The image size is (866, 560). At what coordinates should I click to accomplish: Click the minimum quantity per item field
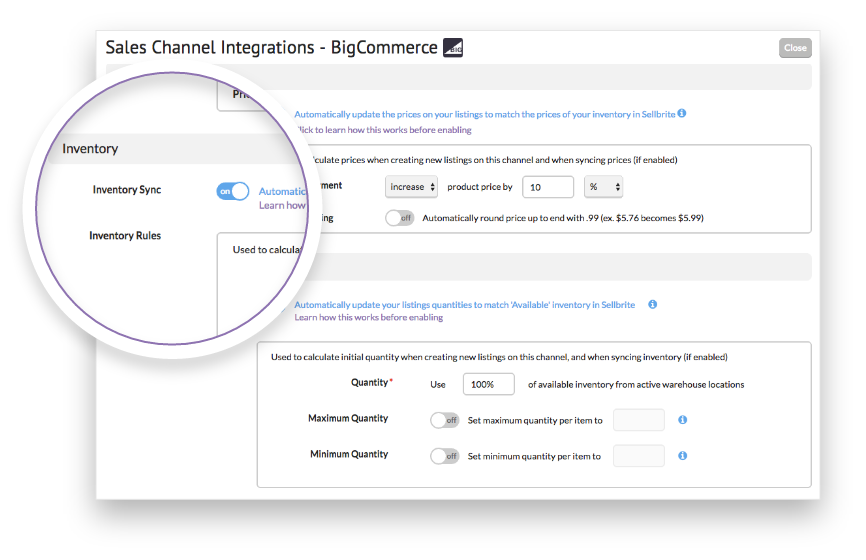(639, 456)
